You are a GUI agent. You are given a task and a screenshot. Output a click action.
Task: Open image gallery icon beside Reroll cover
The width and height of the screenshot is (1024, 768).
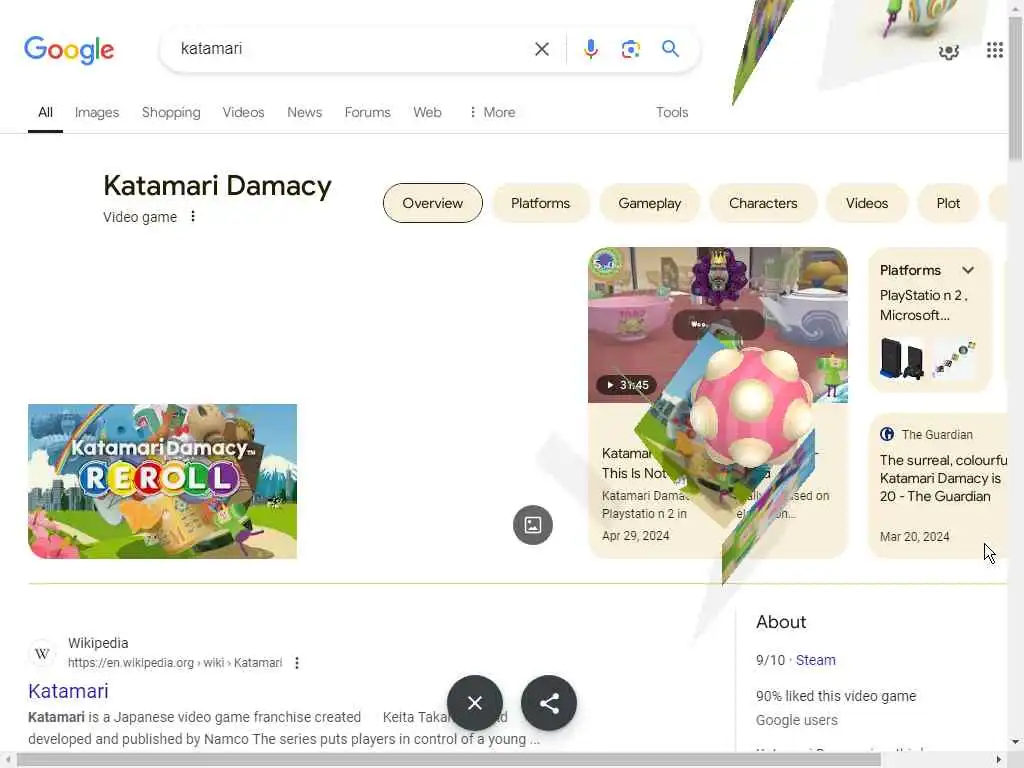point(532,524)
